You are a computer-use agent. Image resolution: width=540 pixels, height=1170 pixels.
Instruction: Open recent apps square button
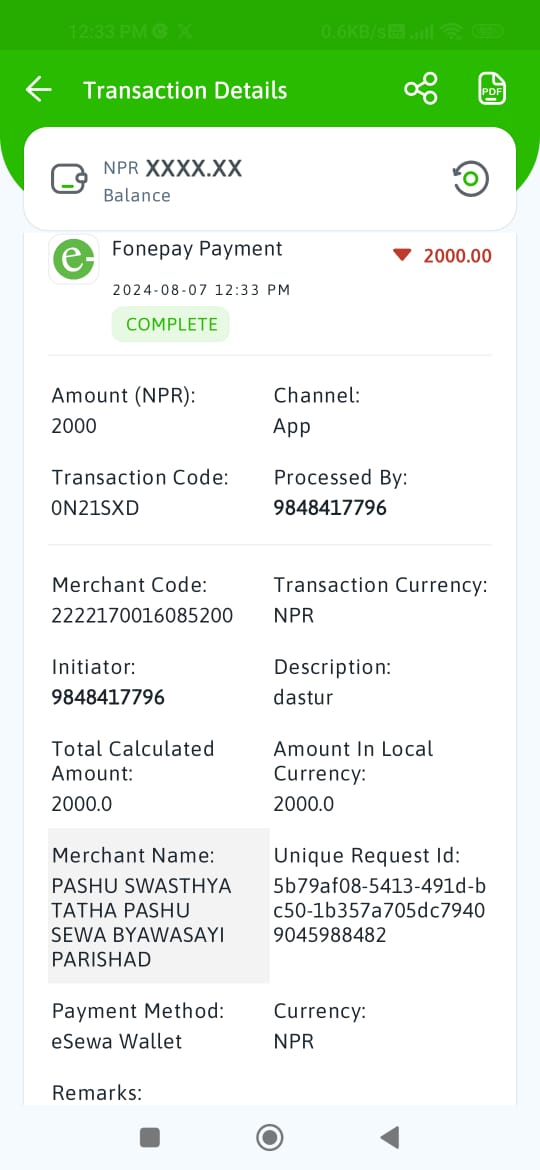[150, 1137]
